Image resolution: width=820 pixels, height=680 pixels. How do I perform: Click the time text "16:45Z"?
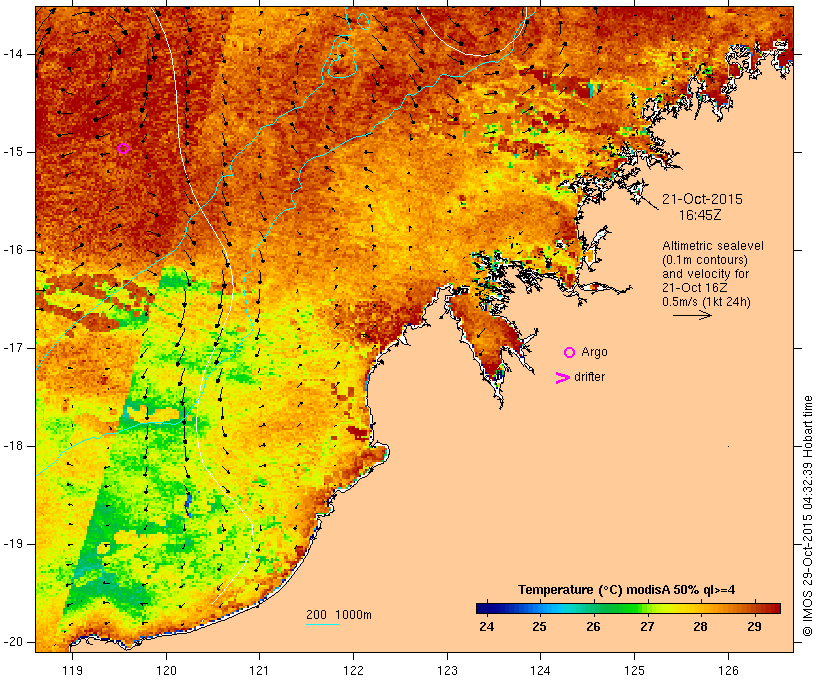click(700, 216)
